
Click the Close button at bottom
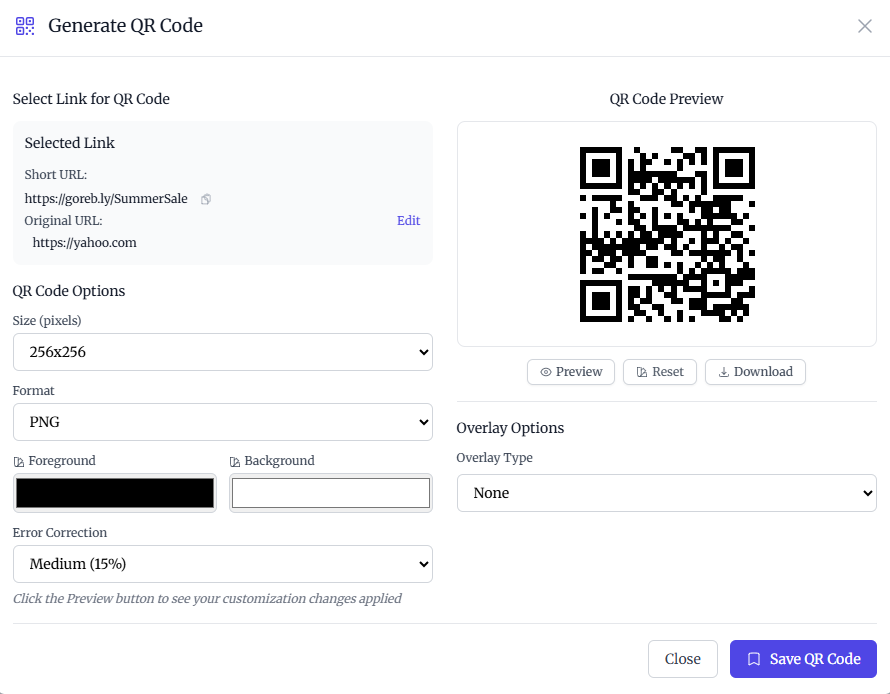pos(683,659)
